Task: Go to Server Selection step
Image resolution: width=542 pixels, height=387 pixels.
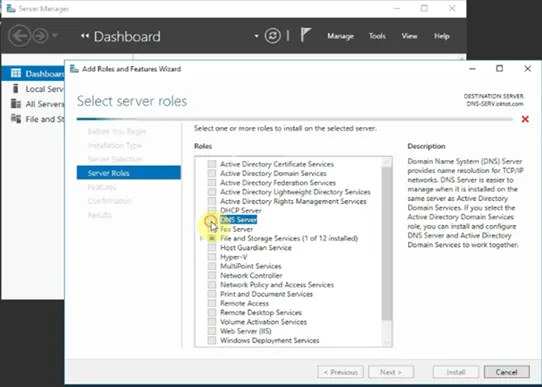Action: (115, 159)
